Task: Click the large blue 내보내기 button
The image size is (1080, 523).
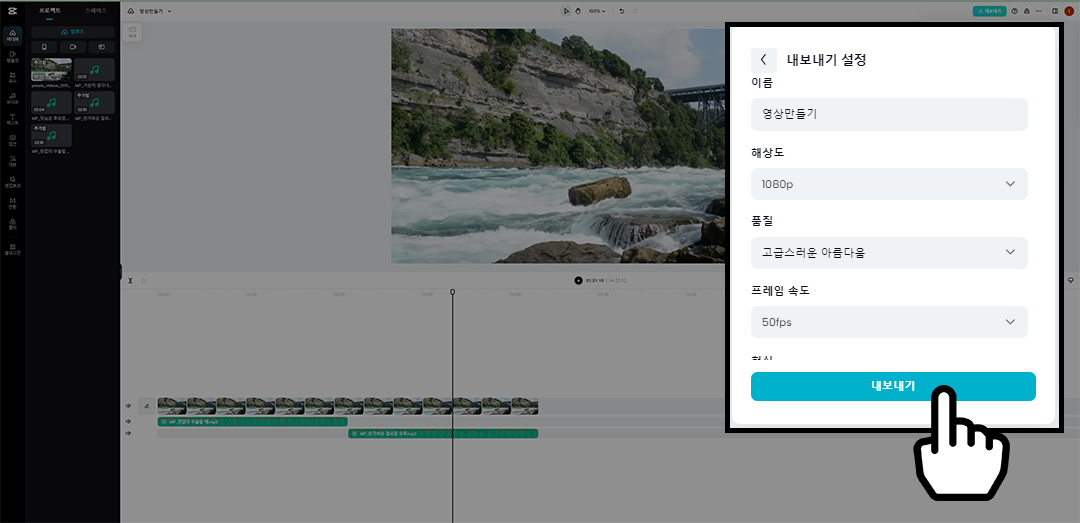Action: (x=893, y=387)
